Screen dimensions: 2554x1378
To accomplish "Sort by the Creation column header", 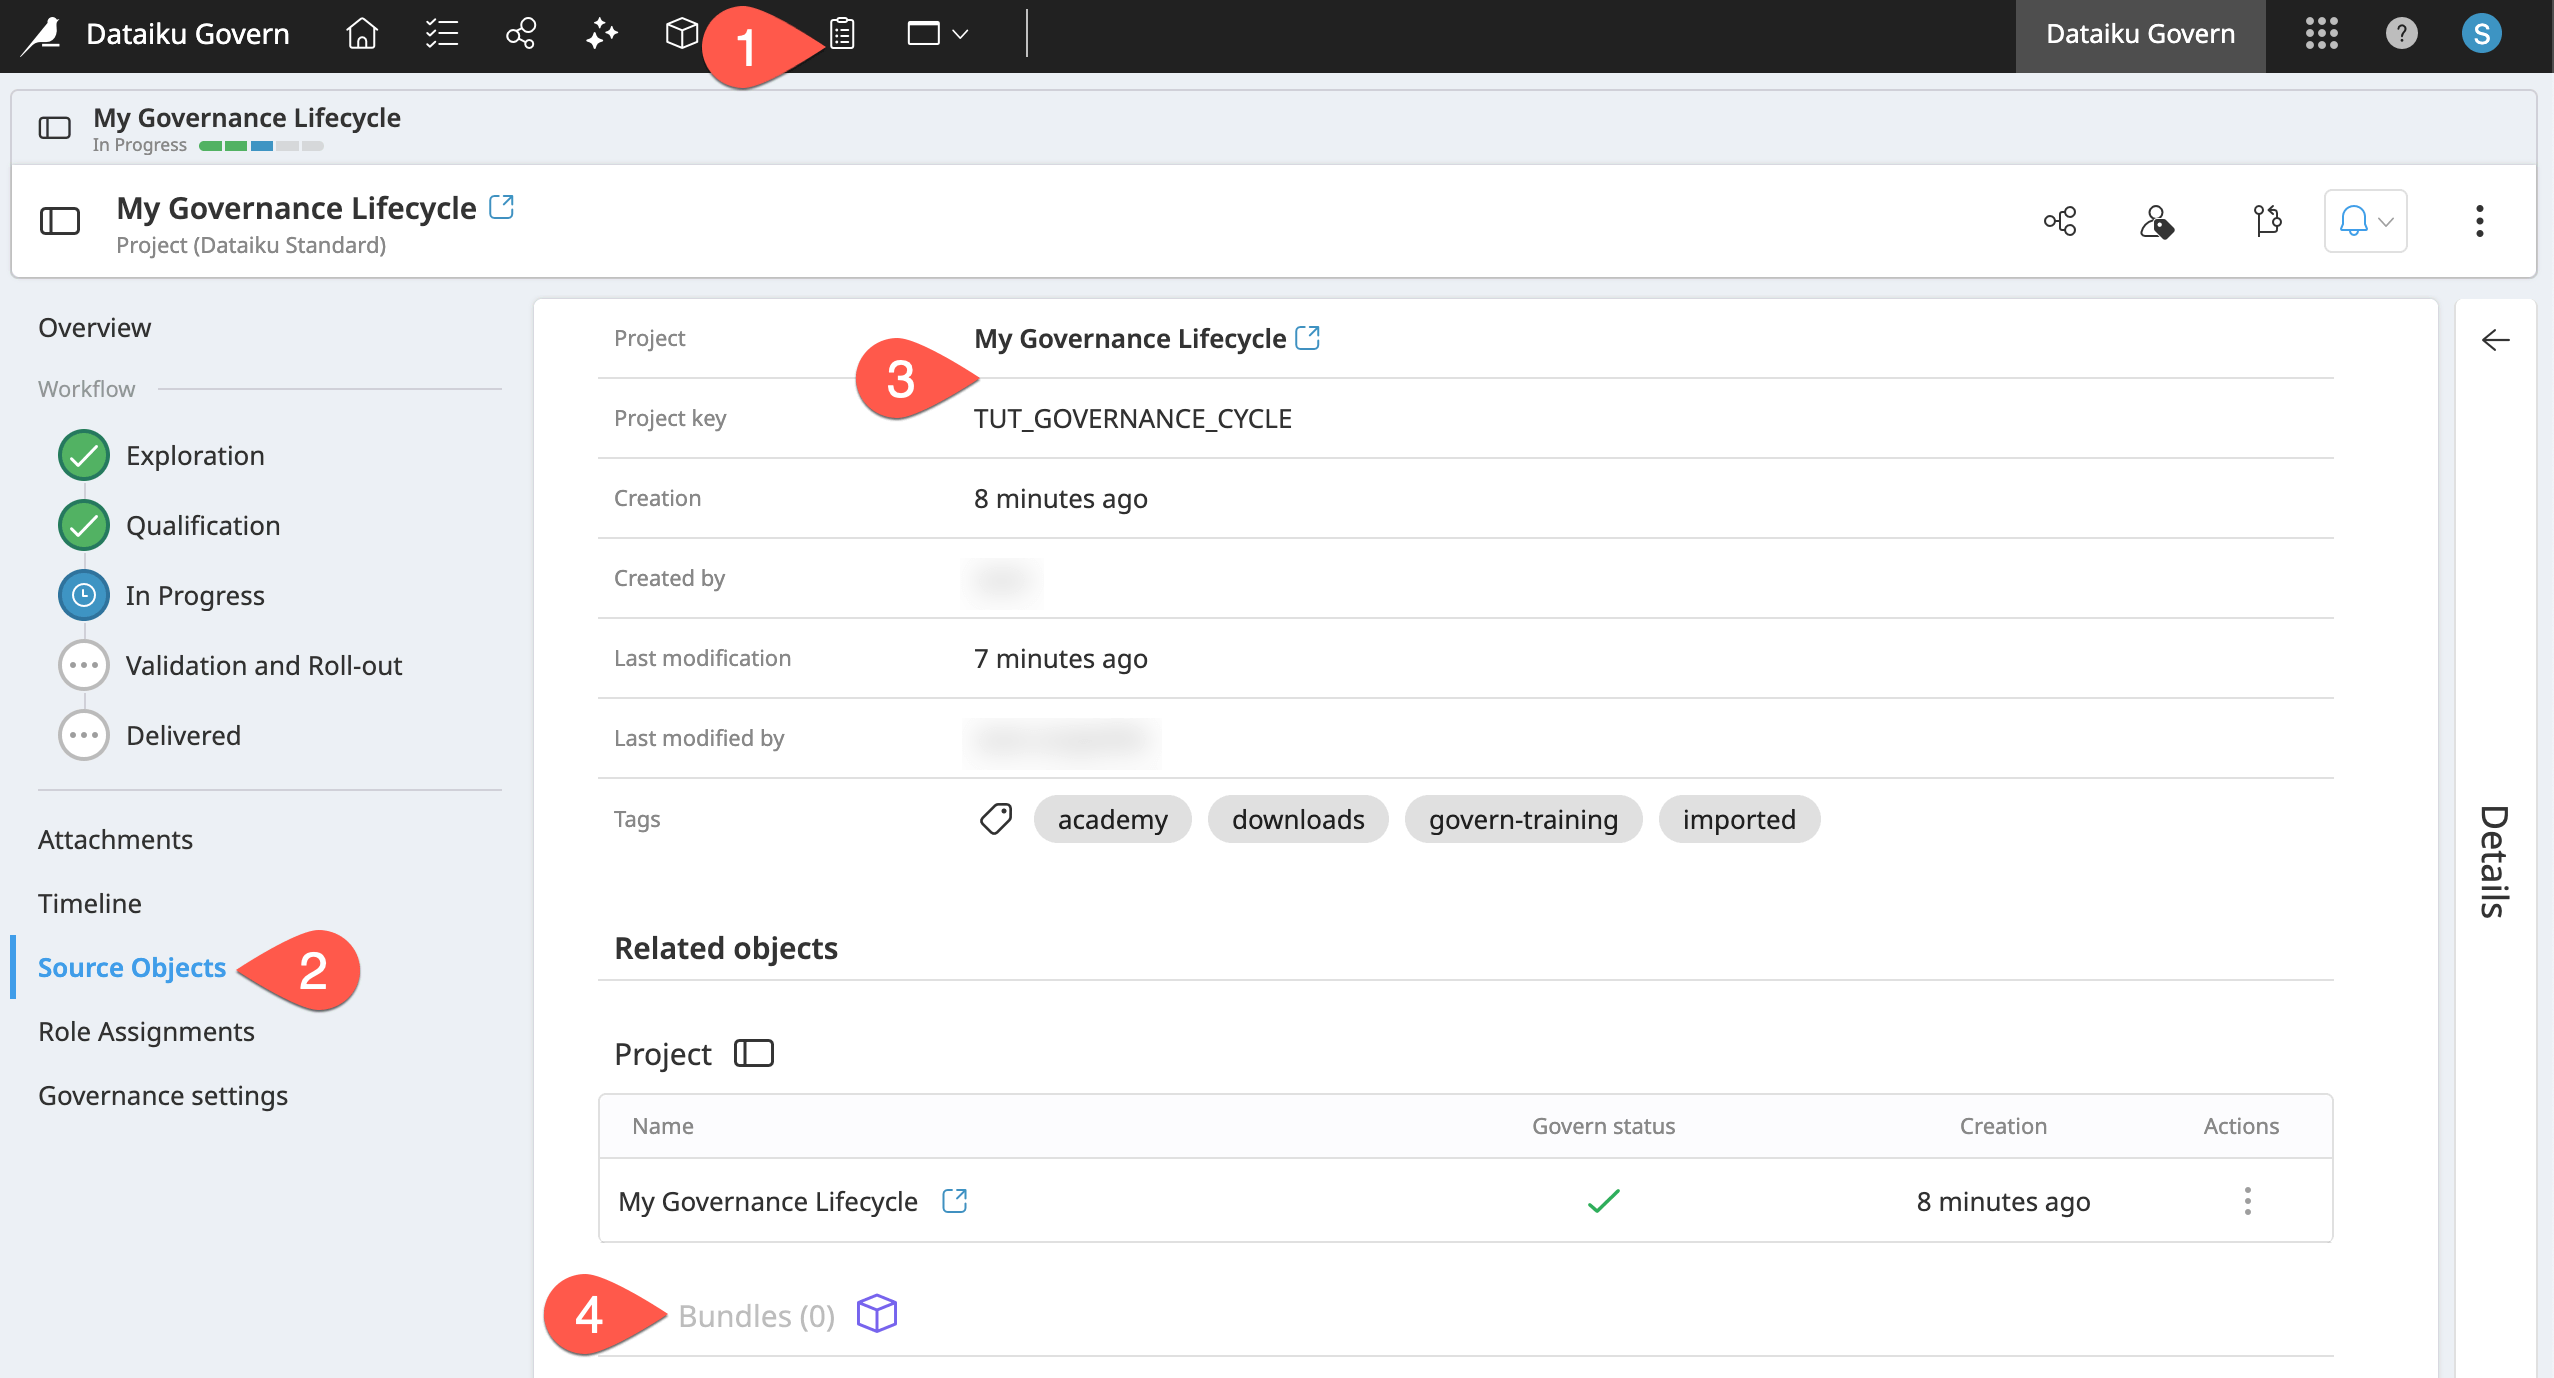I will click(x=2003, y=1126).
